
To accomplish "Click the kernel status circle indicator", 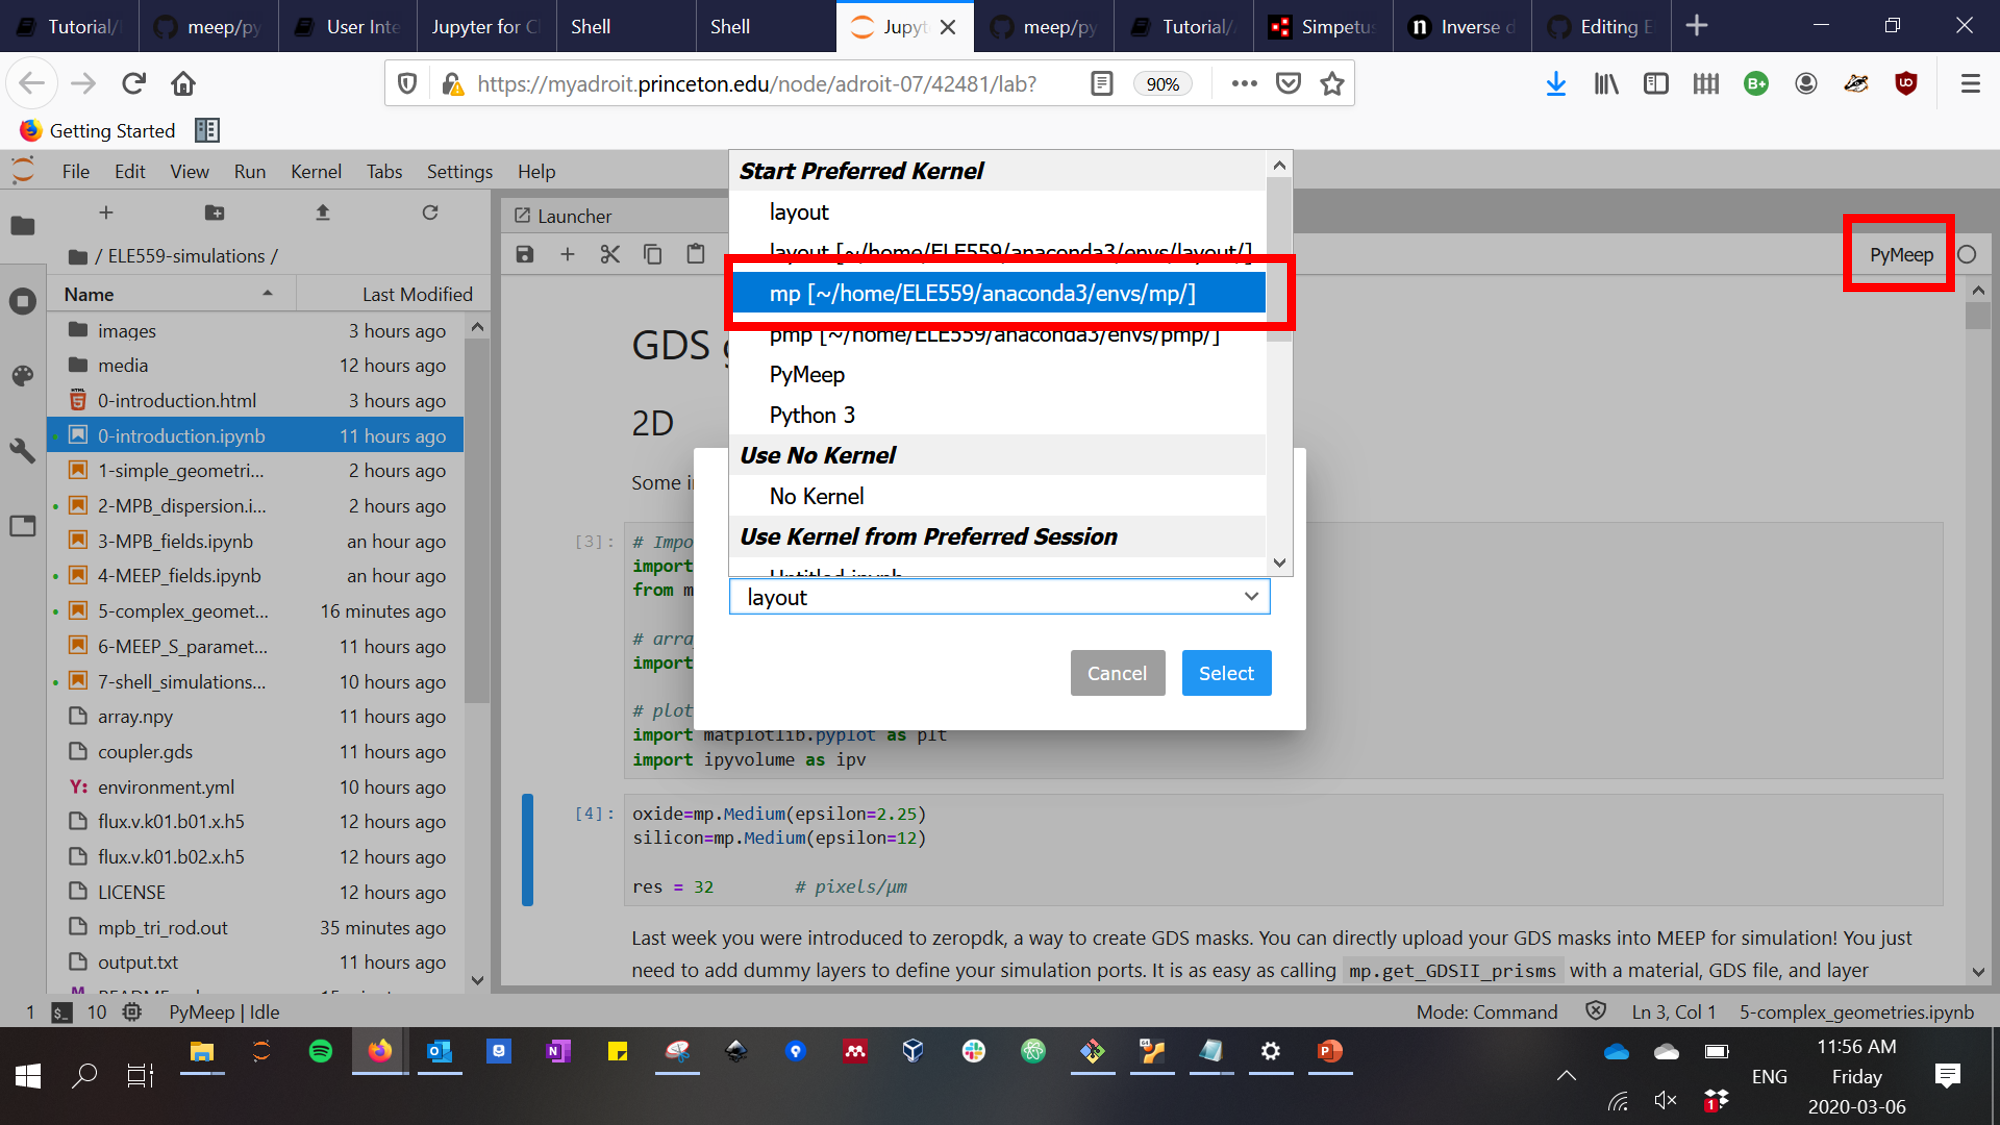I will (1967, 255).
